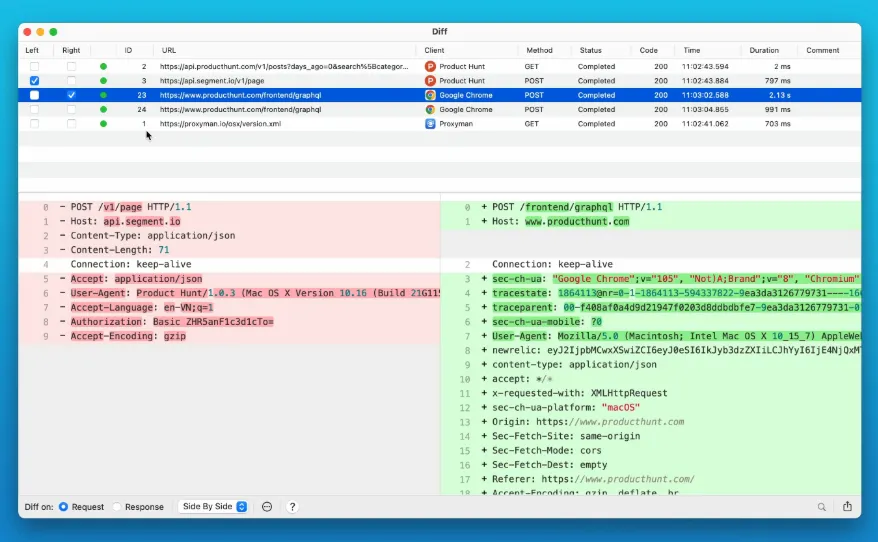Click the 'Authorization: Basic' removed diff line

click(x=230, y=322)
